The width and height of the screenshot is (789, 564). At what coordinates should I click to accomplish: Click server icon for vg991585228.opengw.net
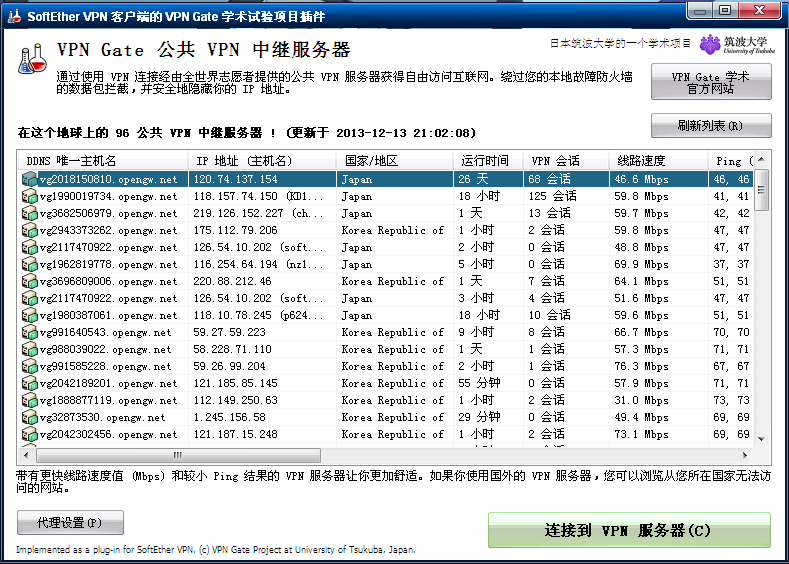30,366
